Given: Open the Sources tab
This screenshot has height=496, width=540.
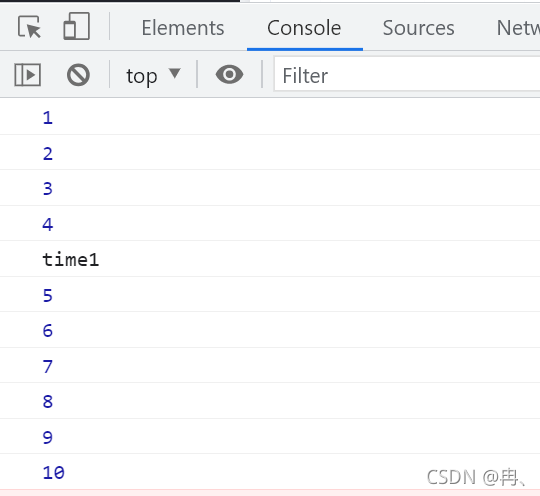Looking at the screenshot, I should (418, 28).
